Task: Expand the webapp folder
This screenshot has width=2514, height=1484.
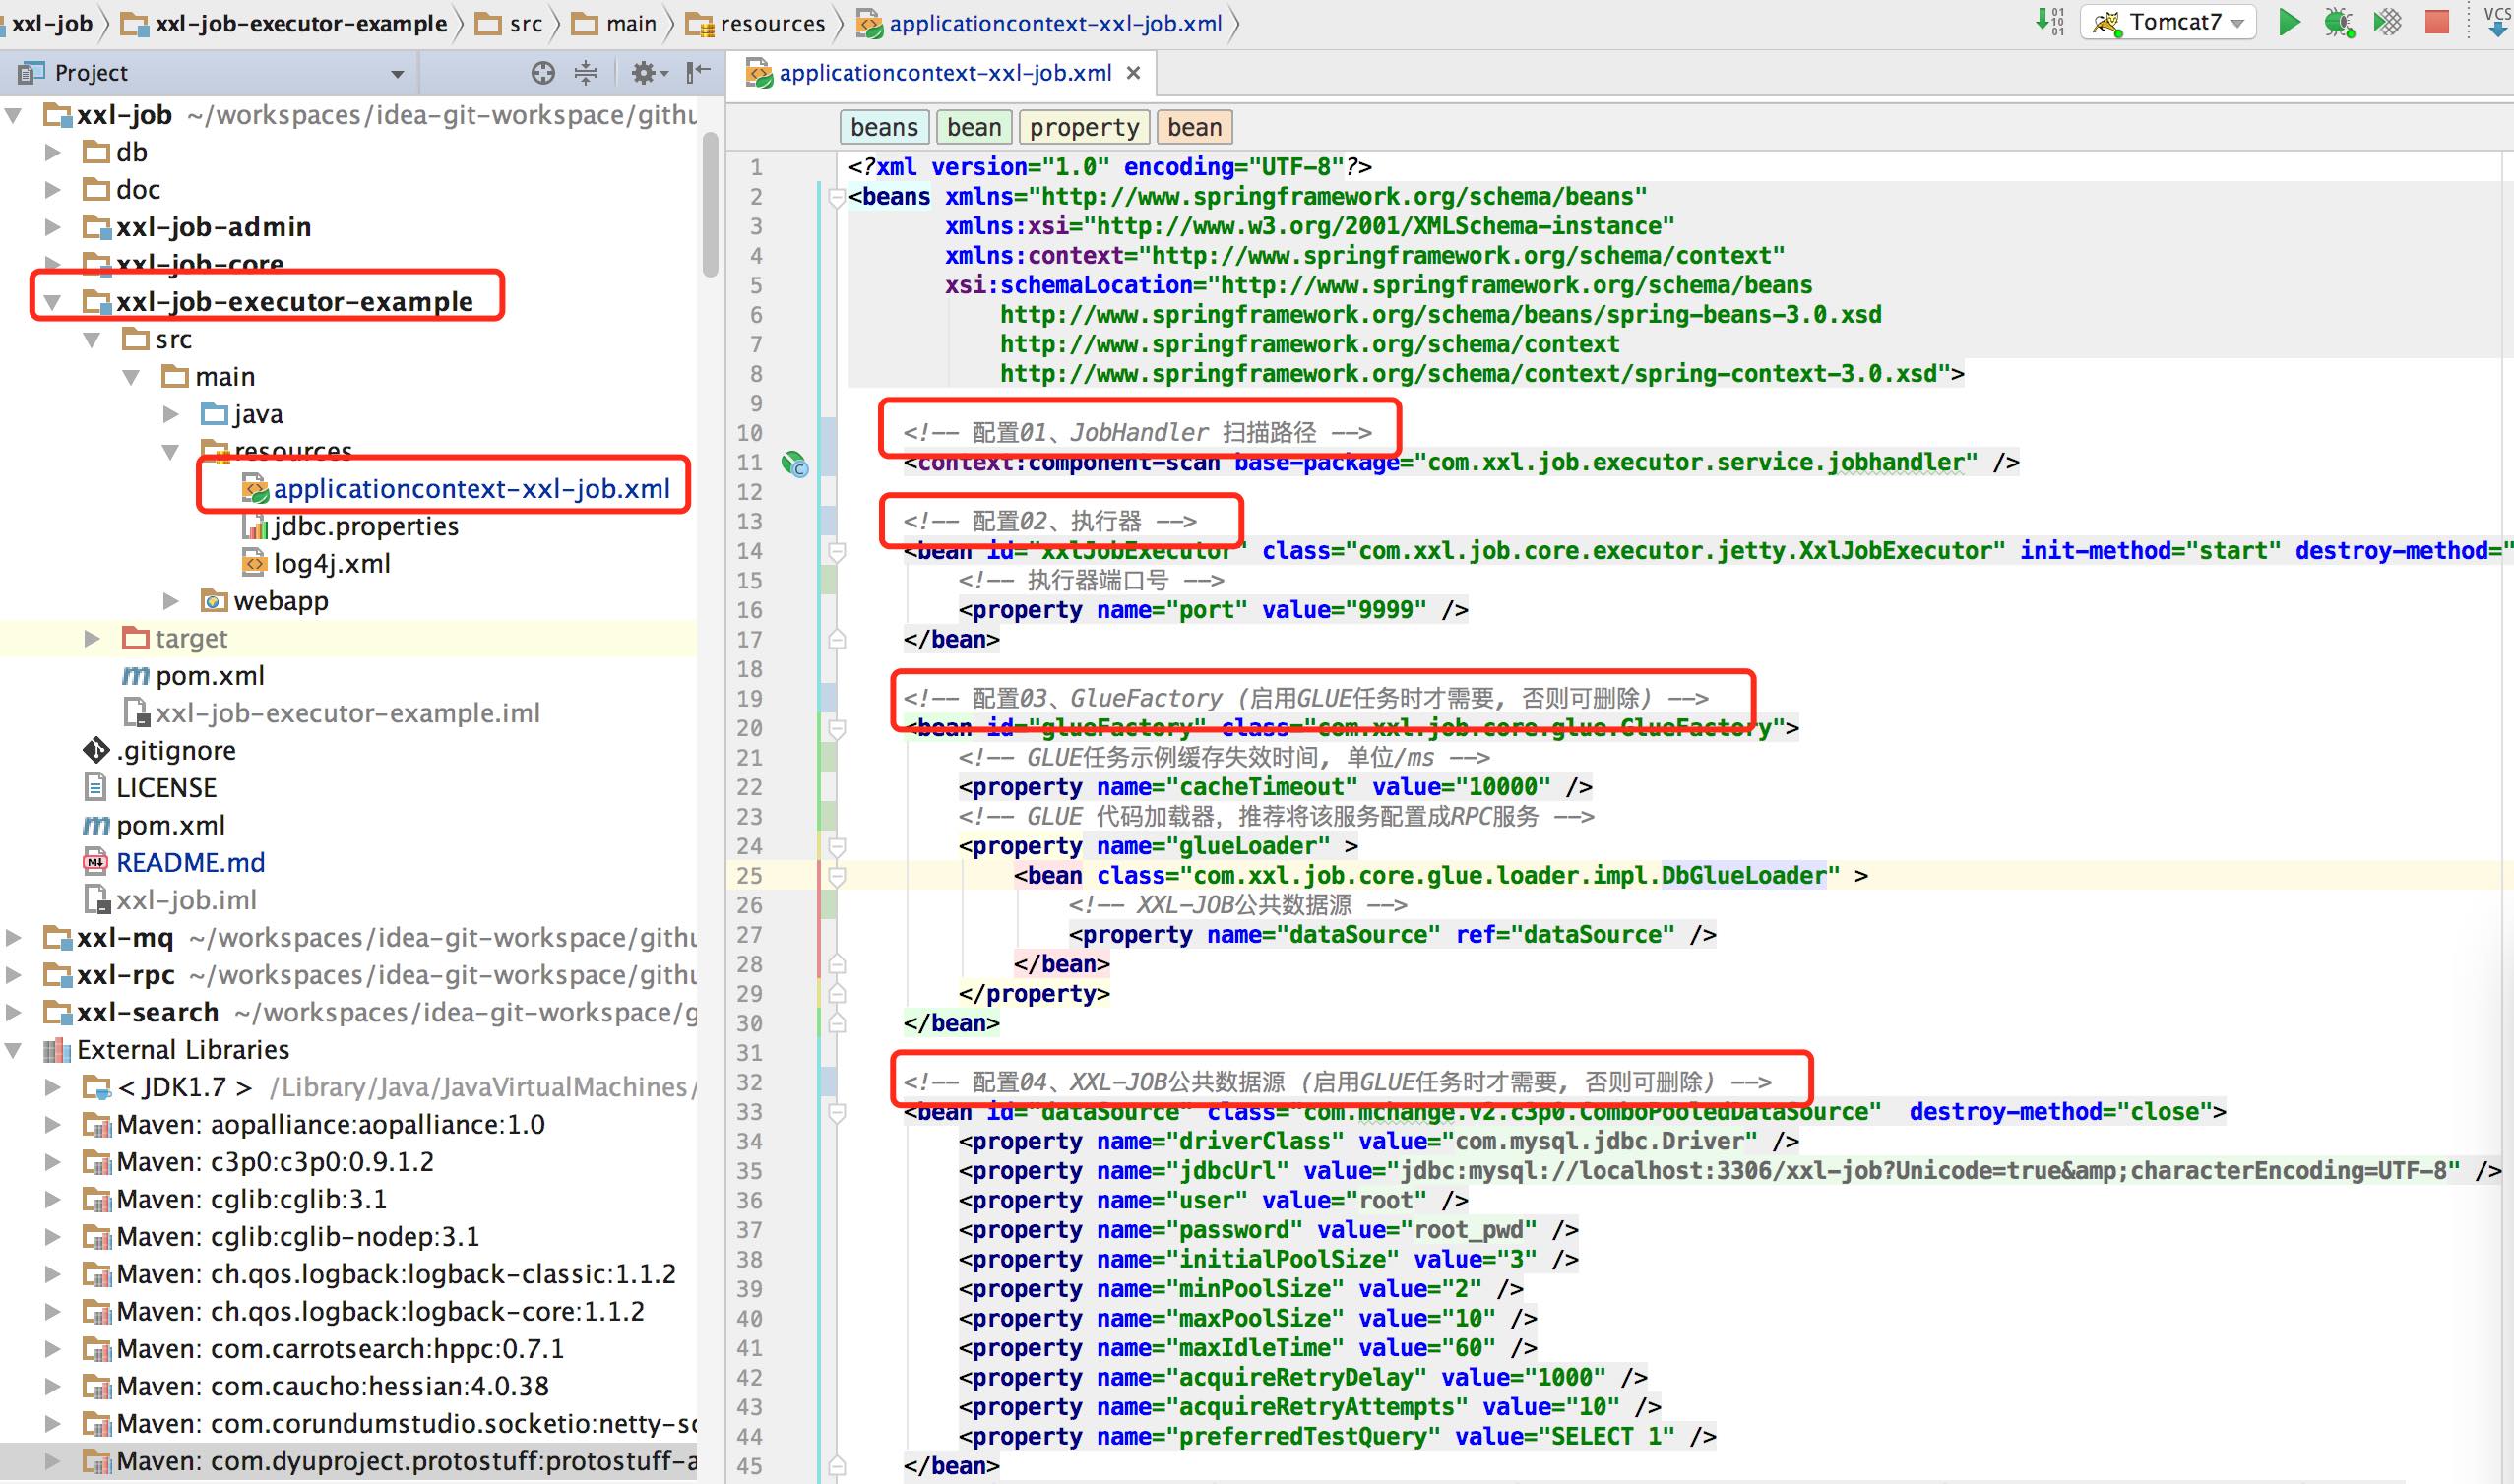Action: (x=171, y=600)
